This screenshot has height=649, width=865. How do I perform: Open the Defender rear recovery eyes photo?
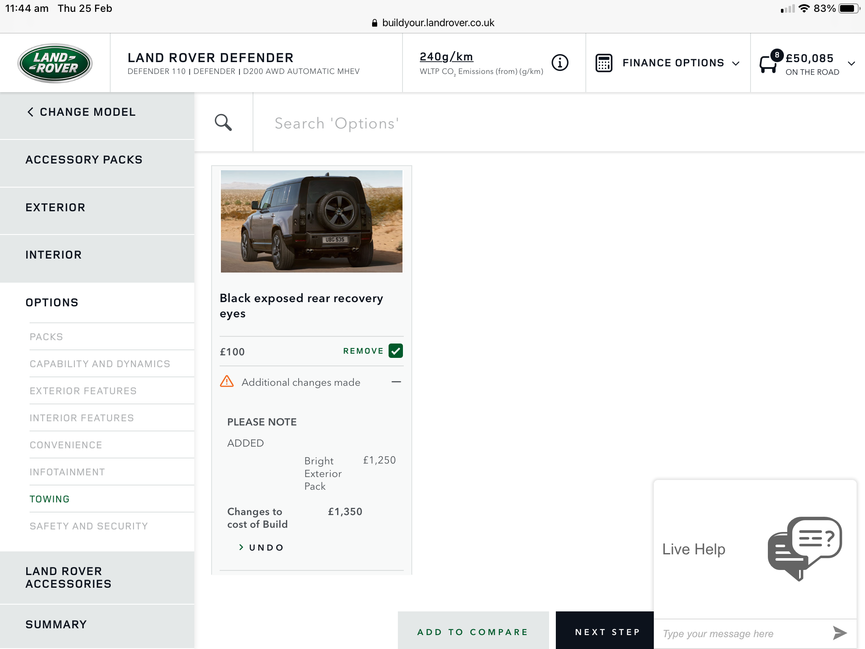(312, 221)
